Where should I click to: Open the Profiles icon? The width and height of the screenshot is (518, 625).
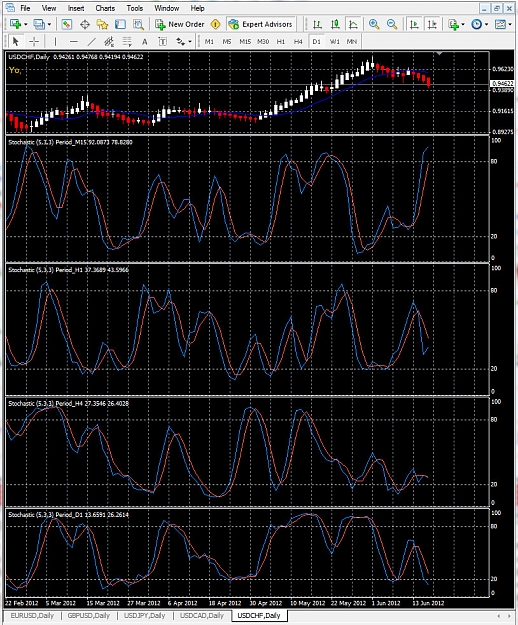pos(39,24)
